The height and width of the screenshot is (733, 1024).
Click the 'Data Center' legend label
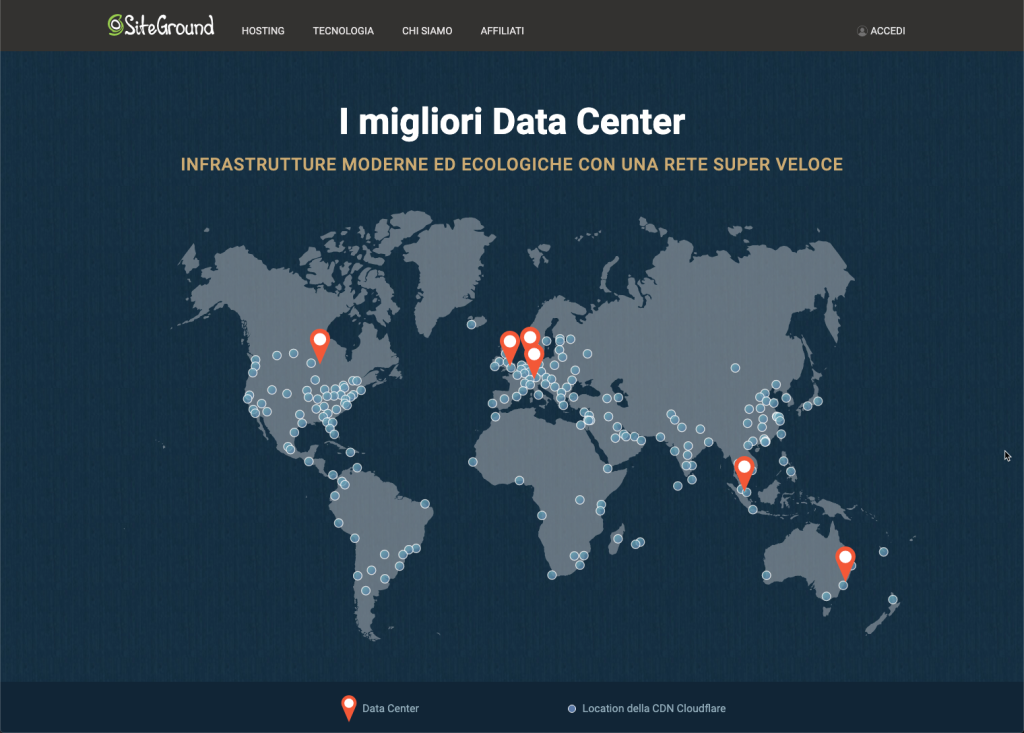[x=391, y=708]
